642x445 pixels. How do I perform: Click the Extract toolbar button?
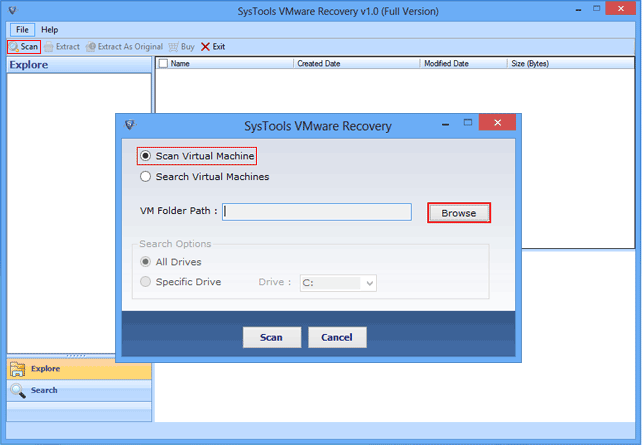(62, 47)
